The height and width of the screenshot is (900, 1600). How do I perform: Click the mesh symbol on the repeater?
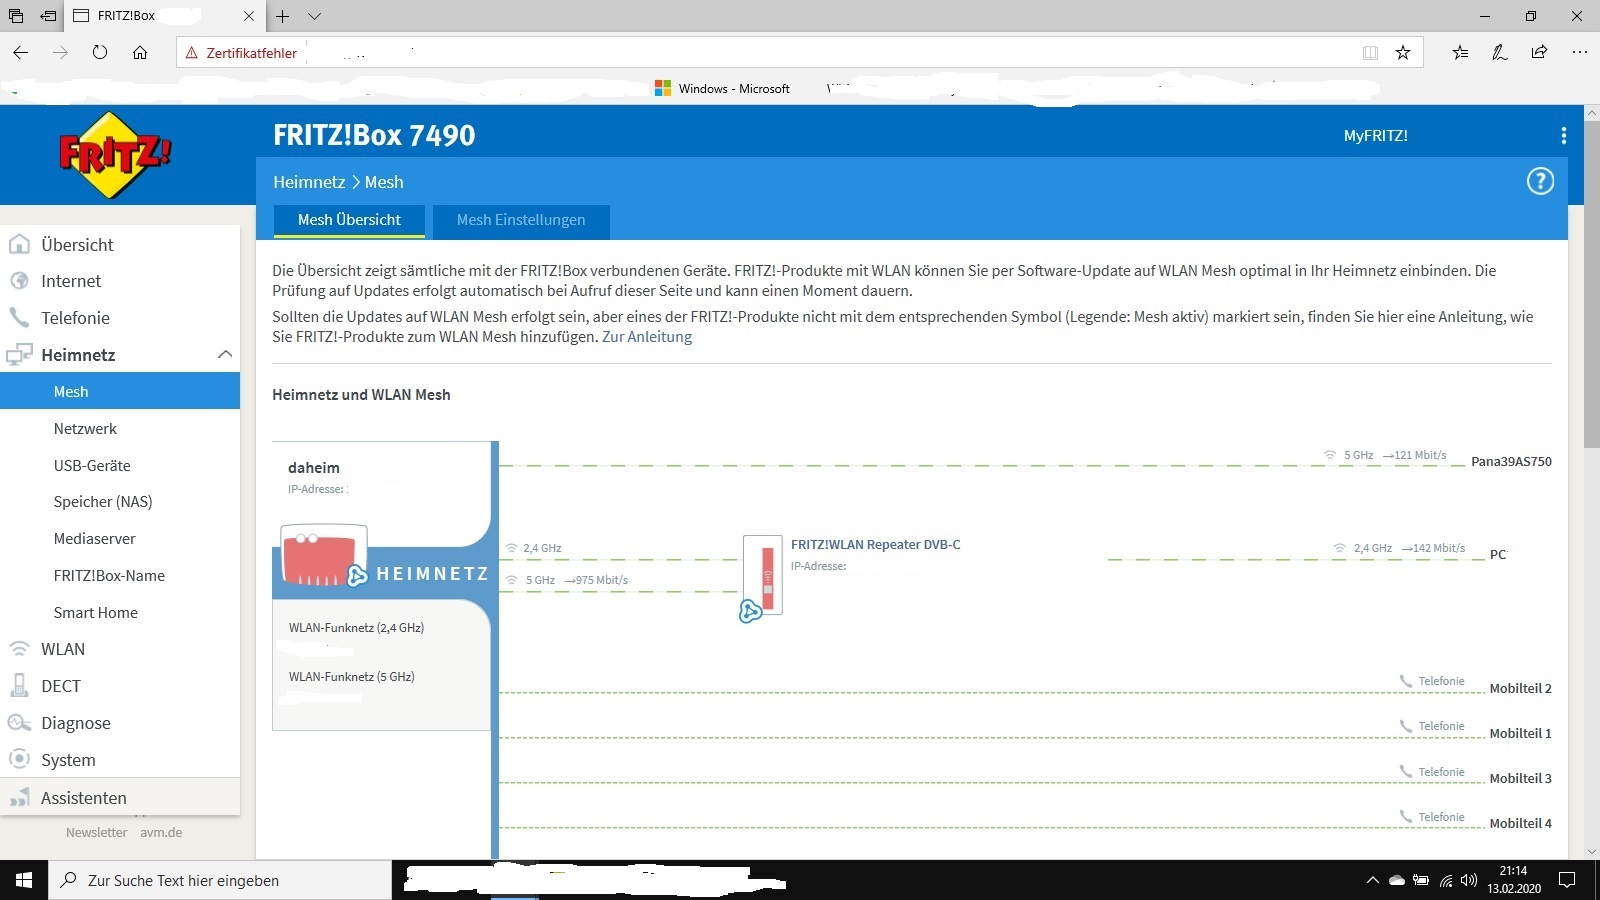[750, 612]
